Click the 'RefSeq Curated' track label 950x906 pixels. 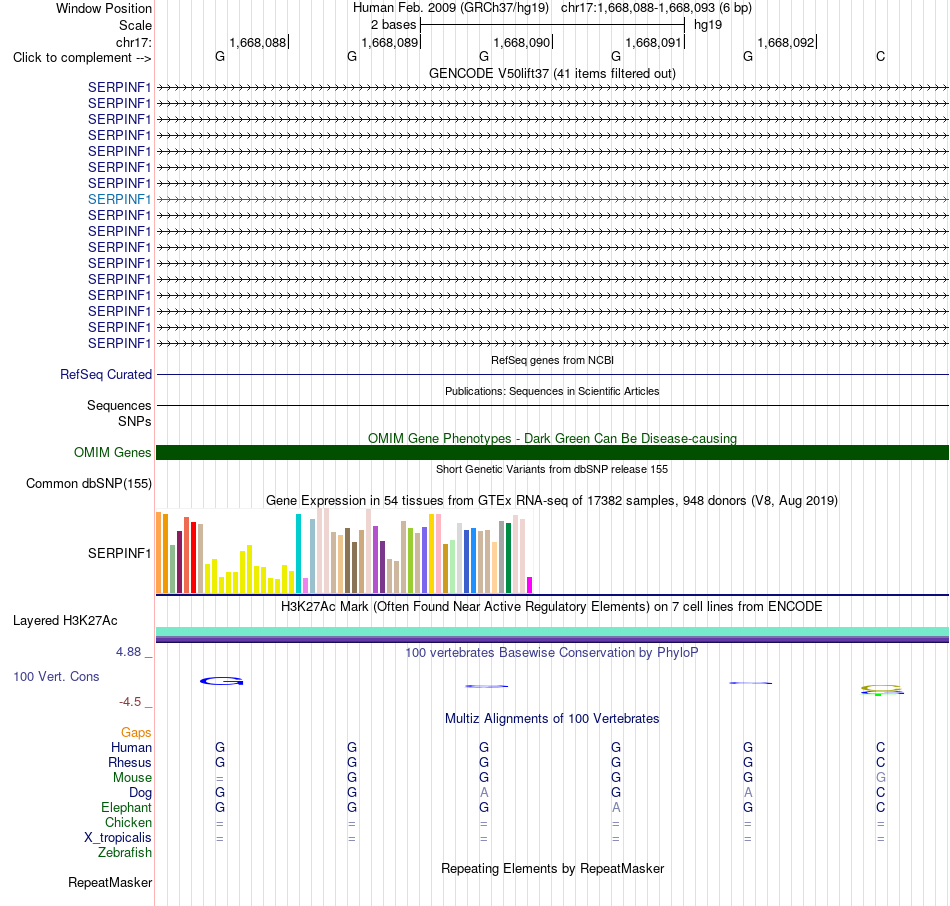106,375
